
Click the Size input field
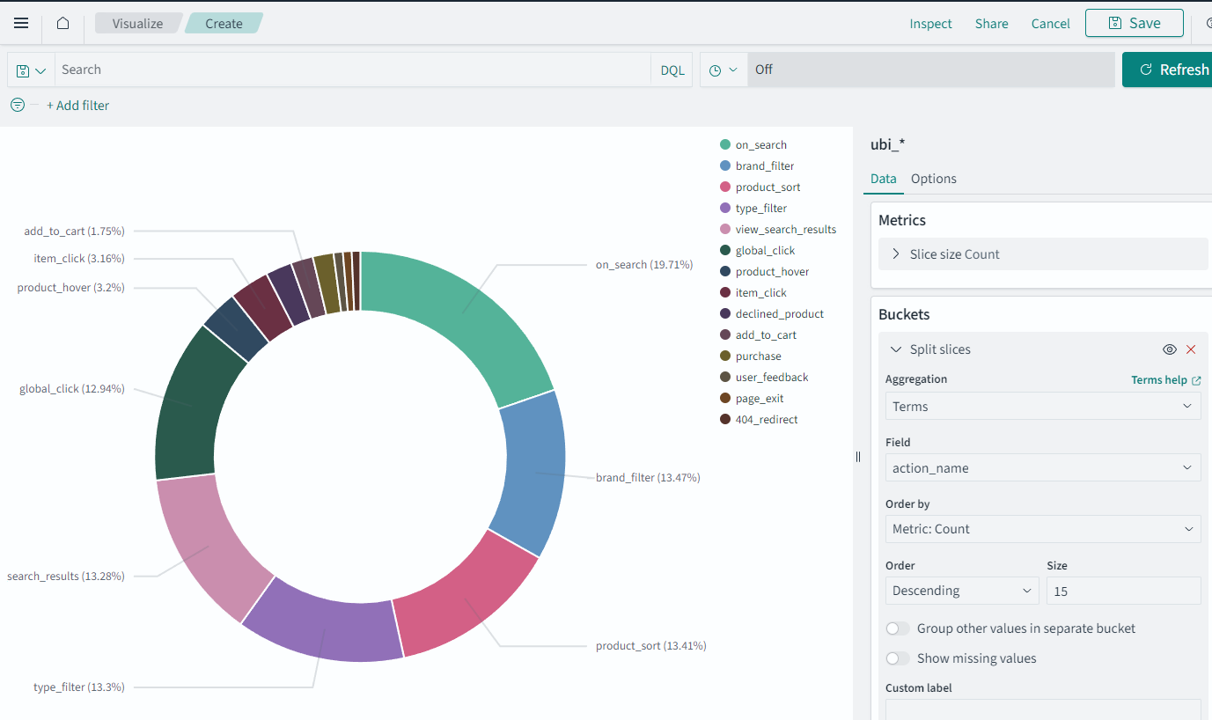[x=1122, y=591]
